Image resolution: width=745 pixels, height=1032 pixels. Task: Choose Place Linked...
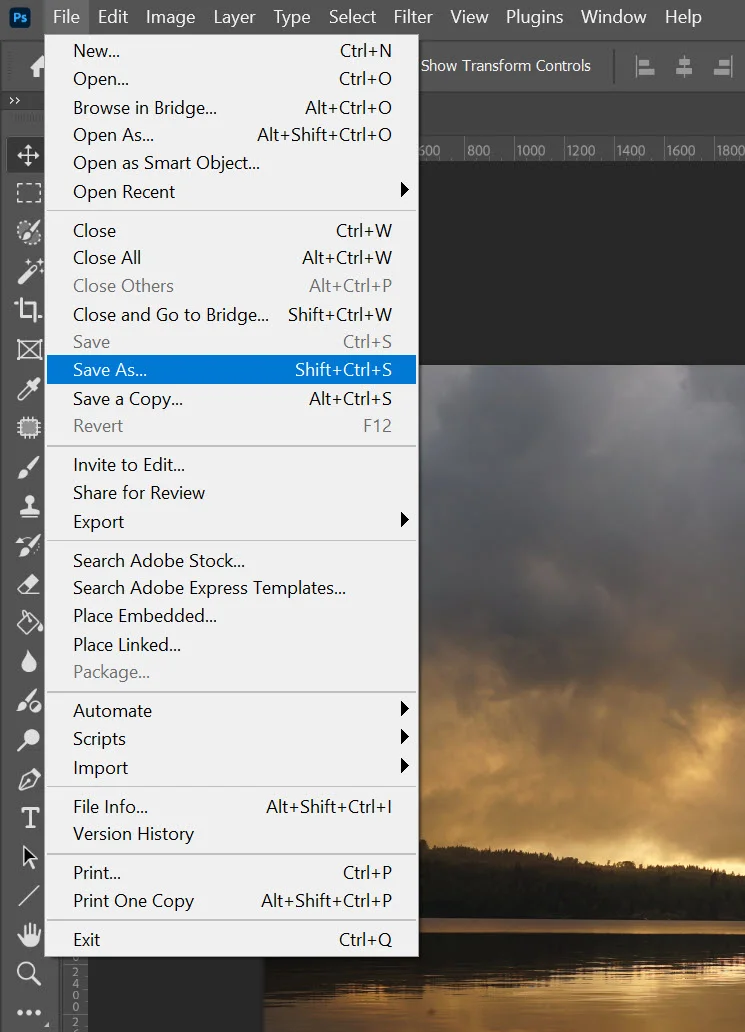231,644
